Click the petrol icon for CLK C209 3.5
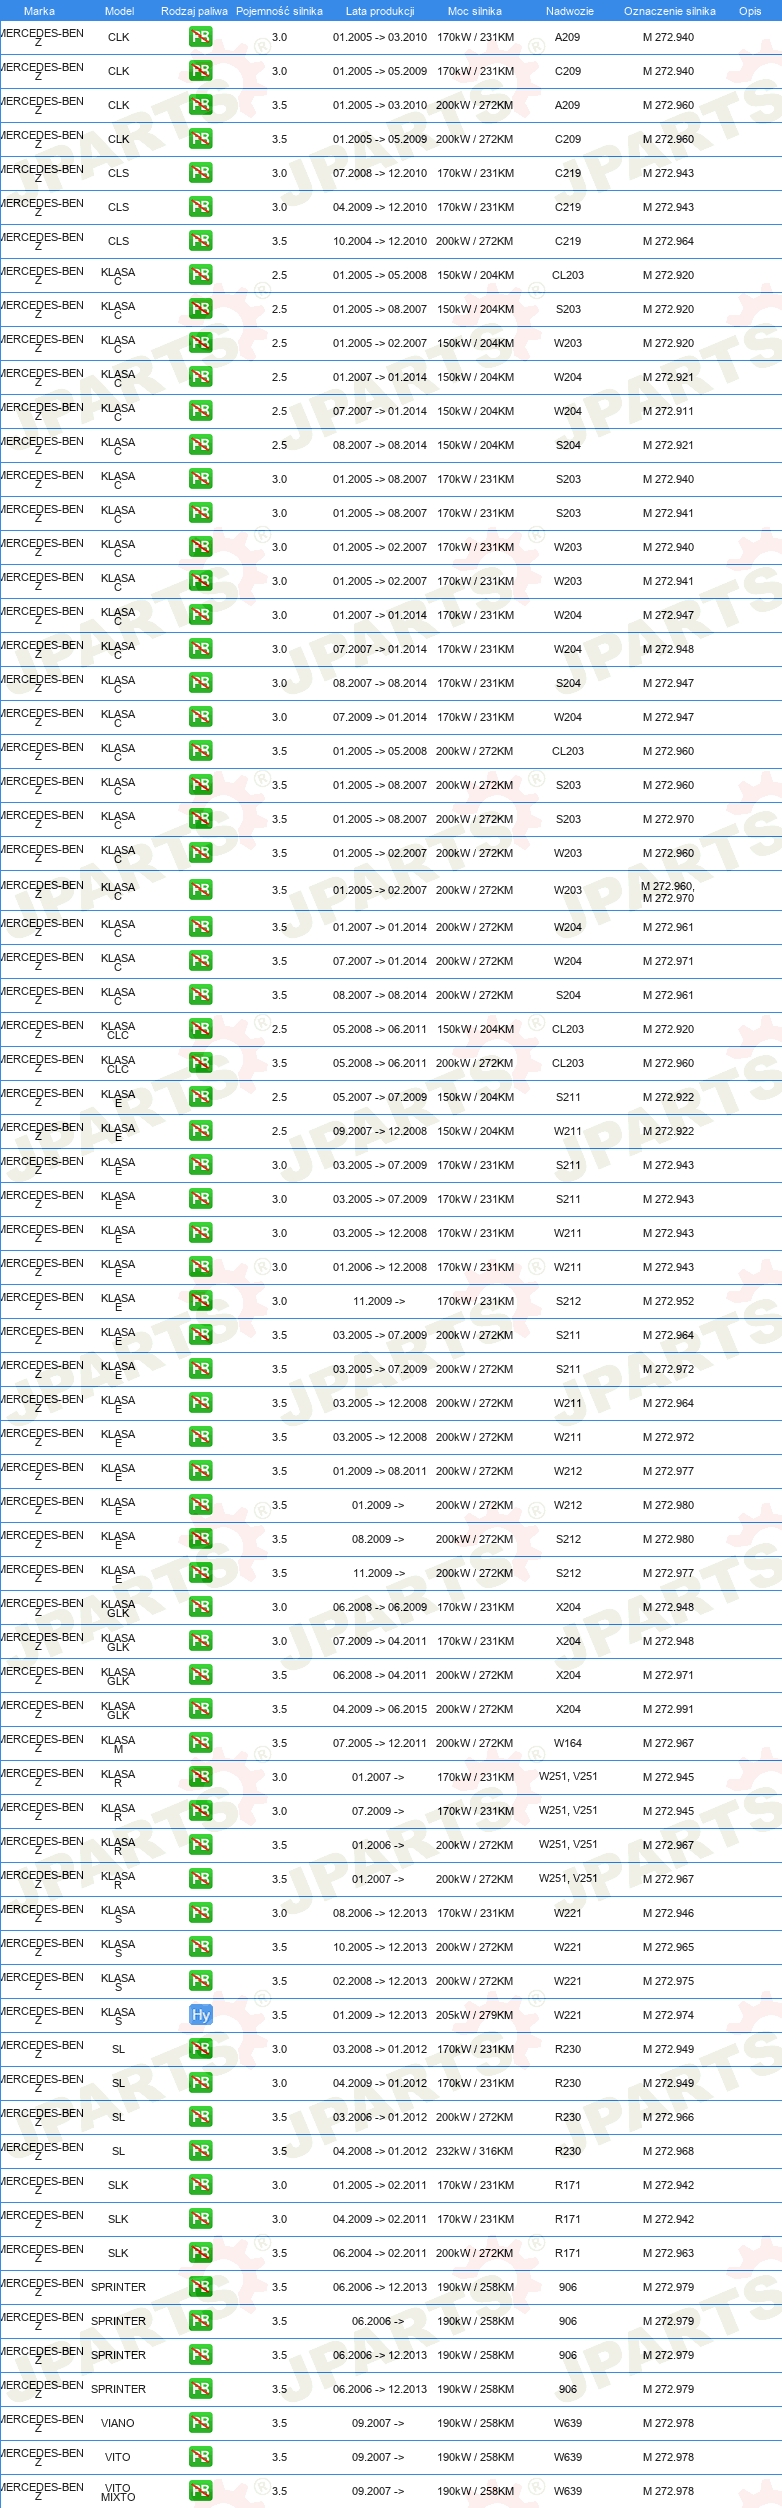The height and width of the screenshot is (2508, 782). pos(201,139)
